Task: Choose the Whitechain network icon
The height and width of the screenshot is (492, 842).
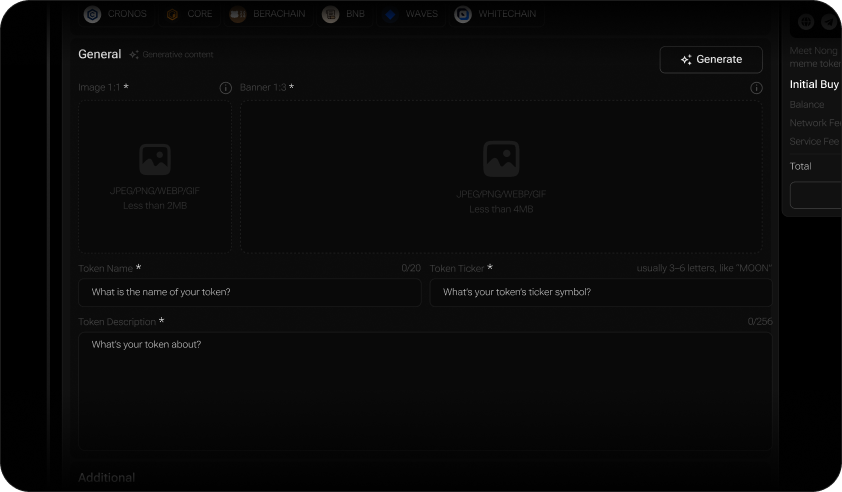Action: (x=463, y=14)
